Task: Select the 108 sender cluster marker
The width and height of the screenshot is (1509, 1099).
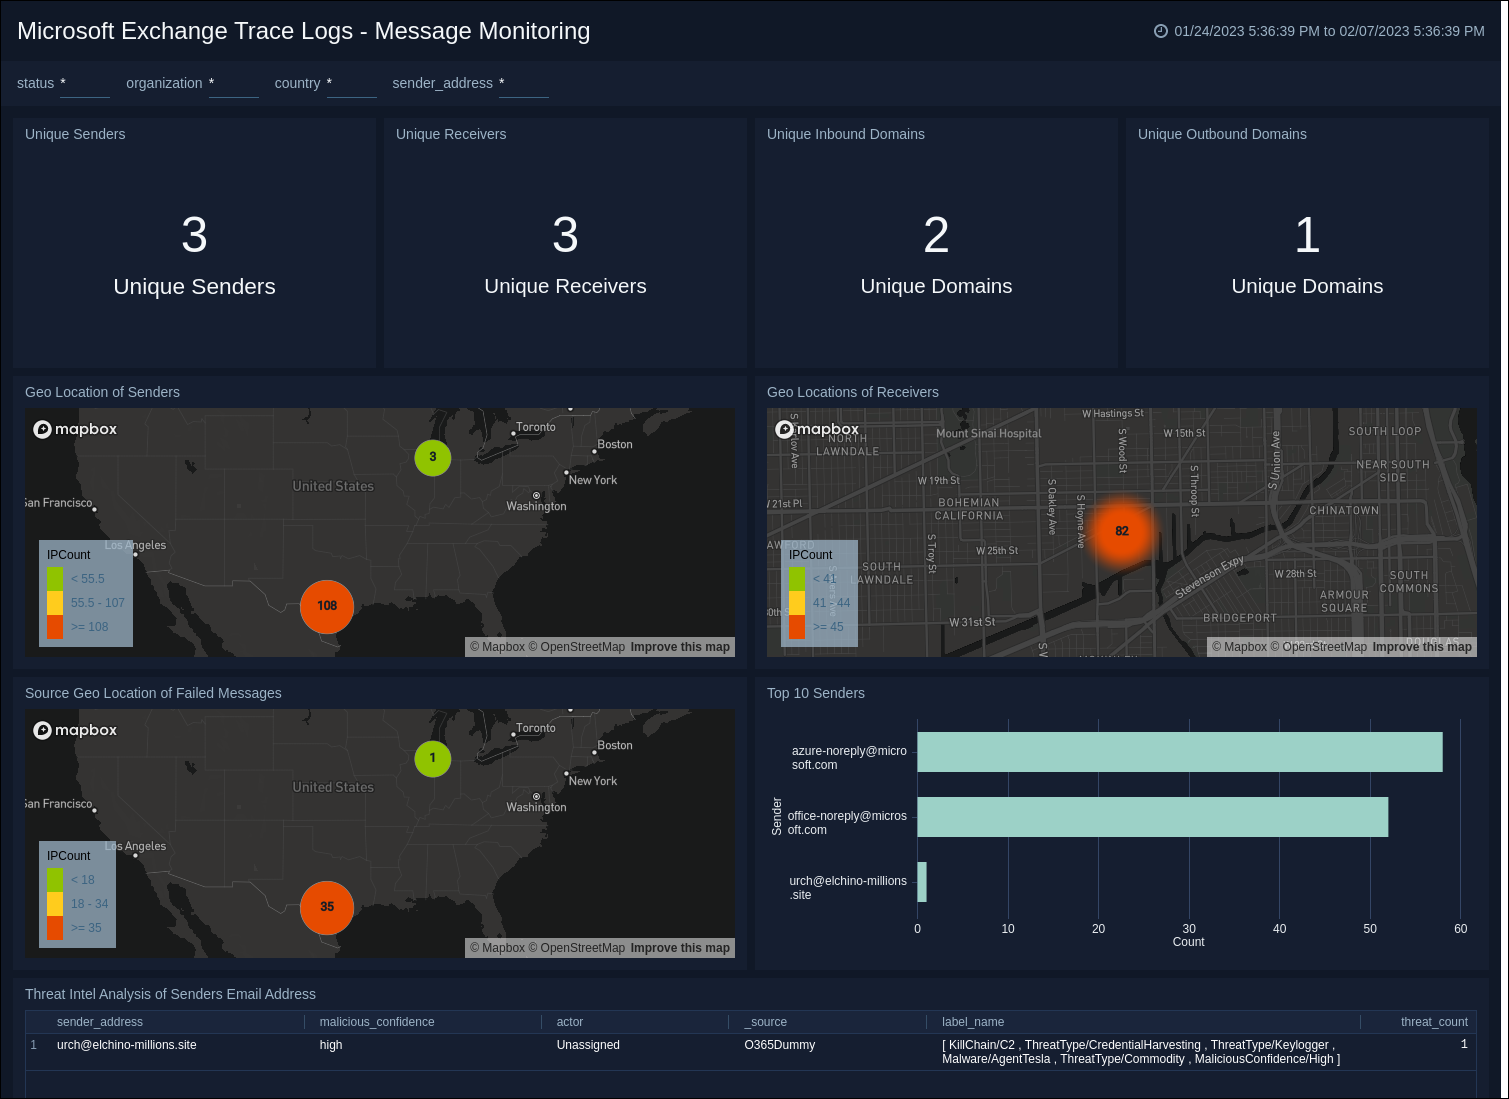Action: [327, 607]
